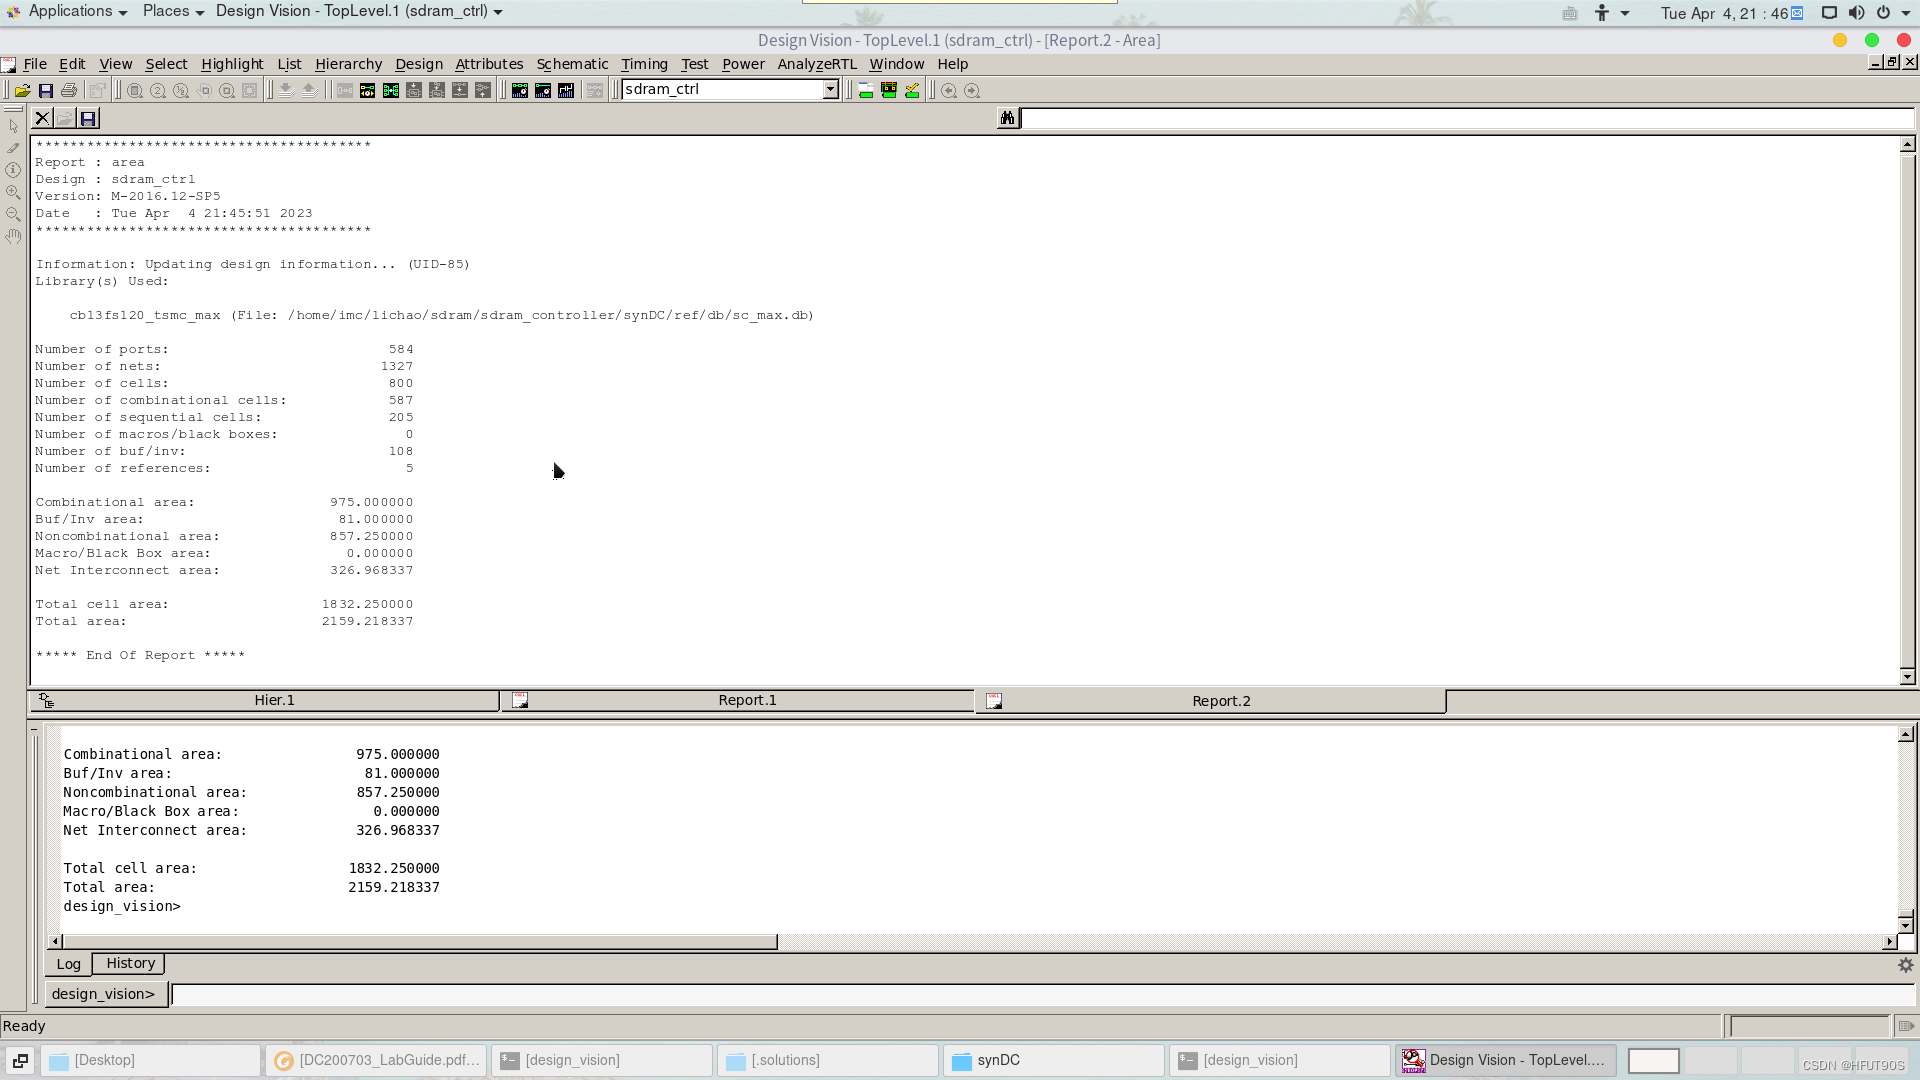Click the save file icon in toolbar
The image size is (1920, 1080).
(x=45, y=88)
